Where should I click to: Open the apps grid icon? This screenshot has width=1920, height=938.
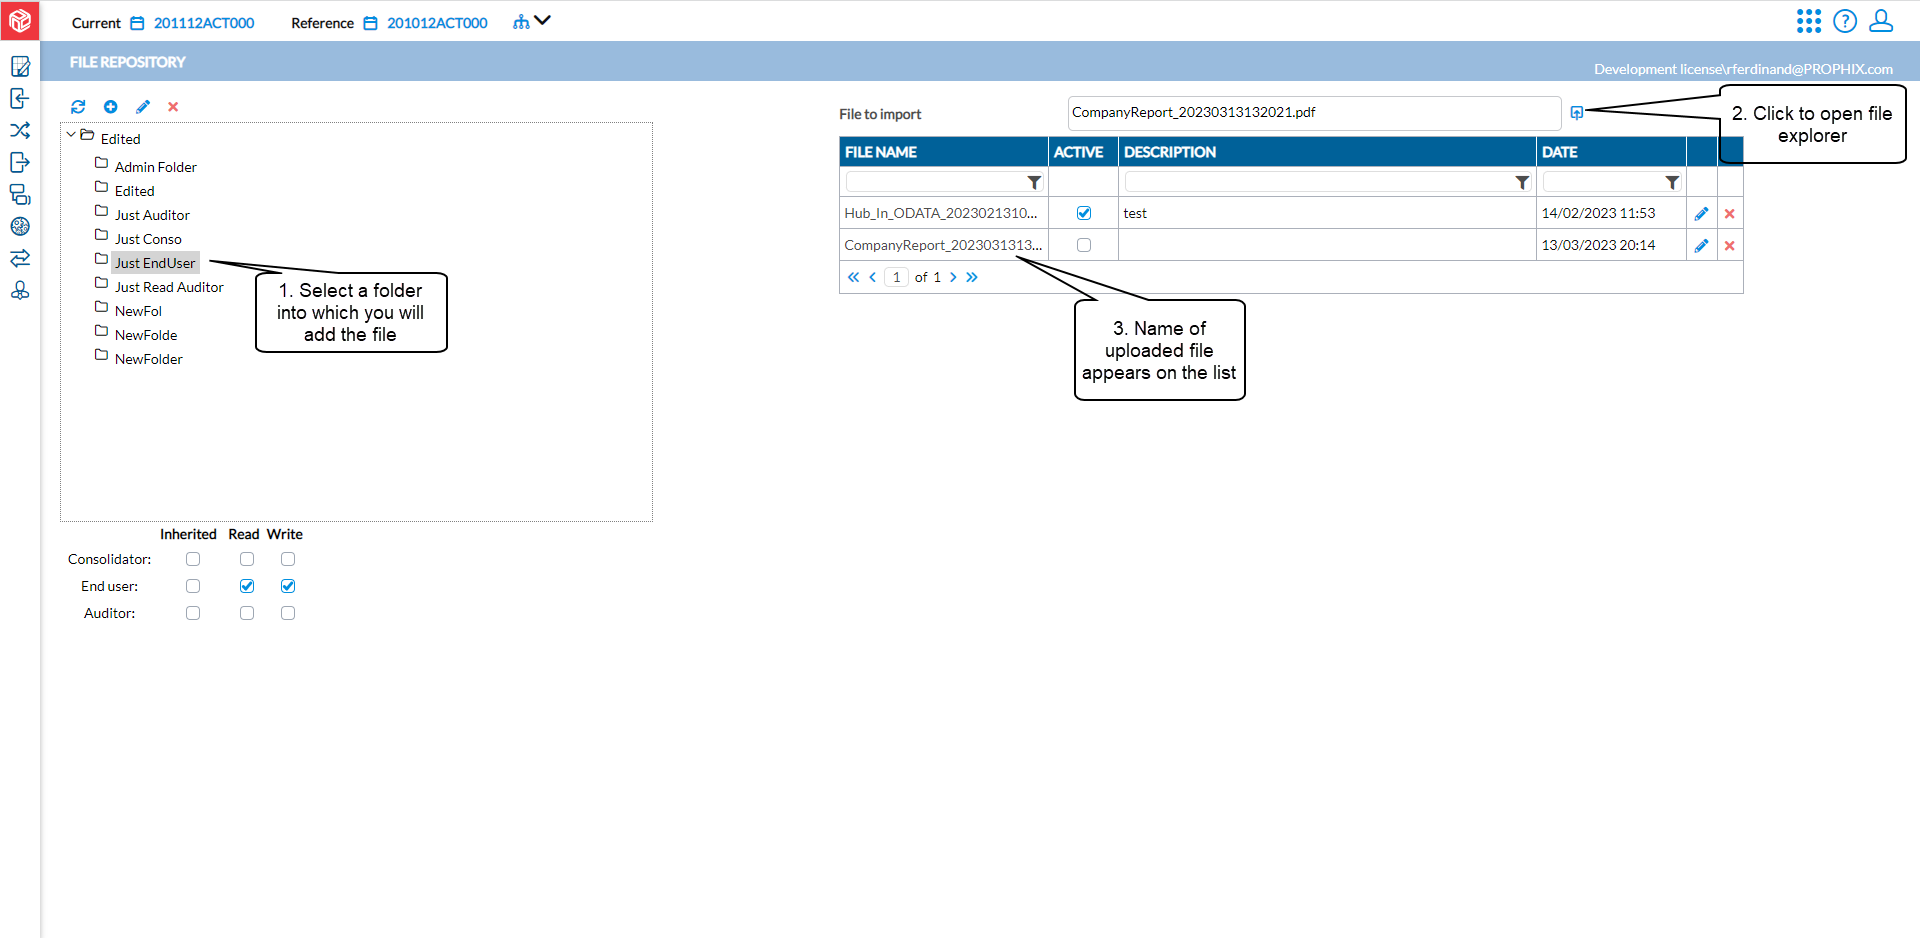[1809, 21]
